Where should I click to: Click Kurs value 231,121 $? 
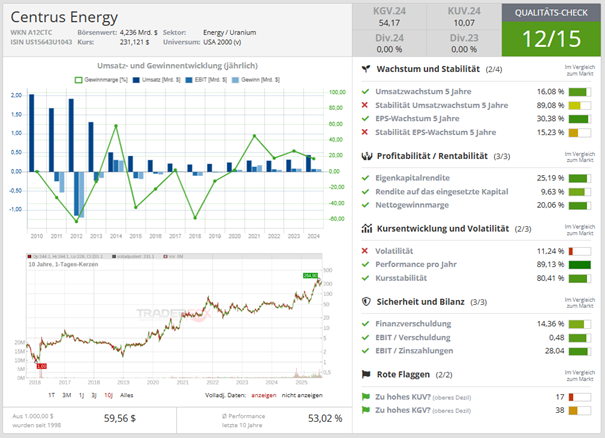point(134,42)
